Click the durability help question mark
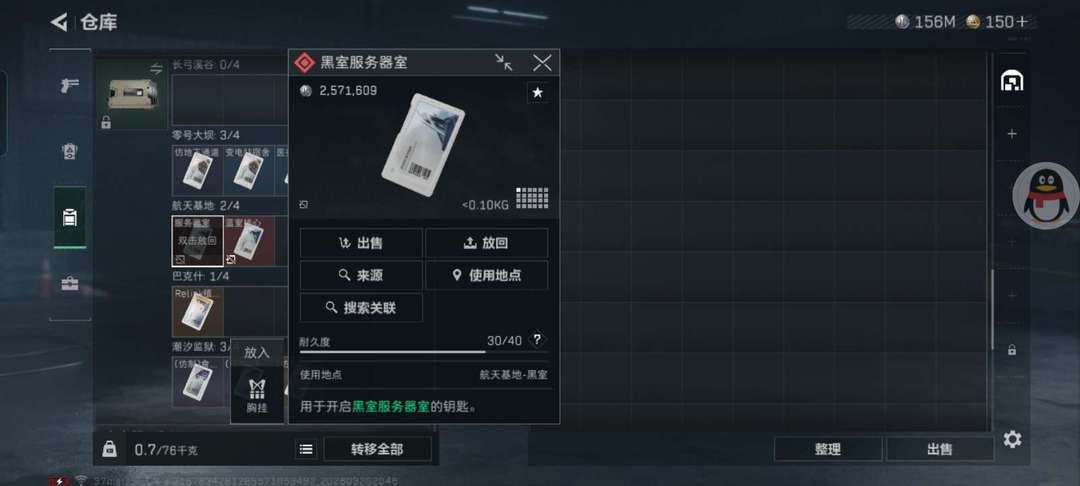This screenshot has width=1080, height=486. (537, 339)
